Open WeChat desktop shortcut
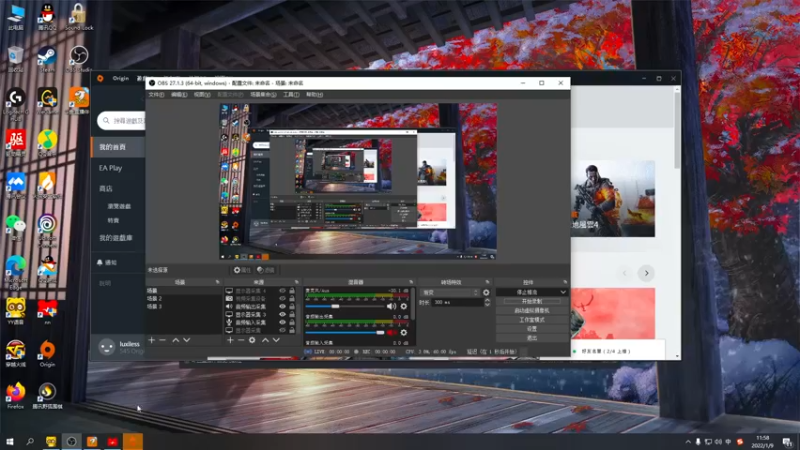The image size is (800, 450). point(16,228)
